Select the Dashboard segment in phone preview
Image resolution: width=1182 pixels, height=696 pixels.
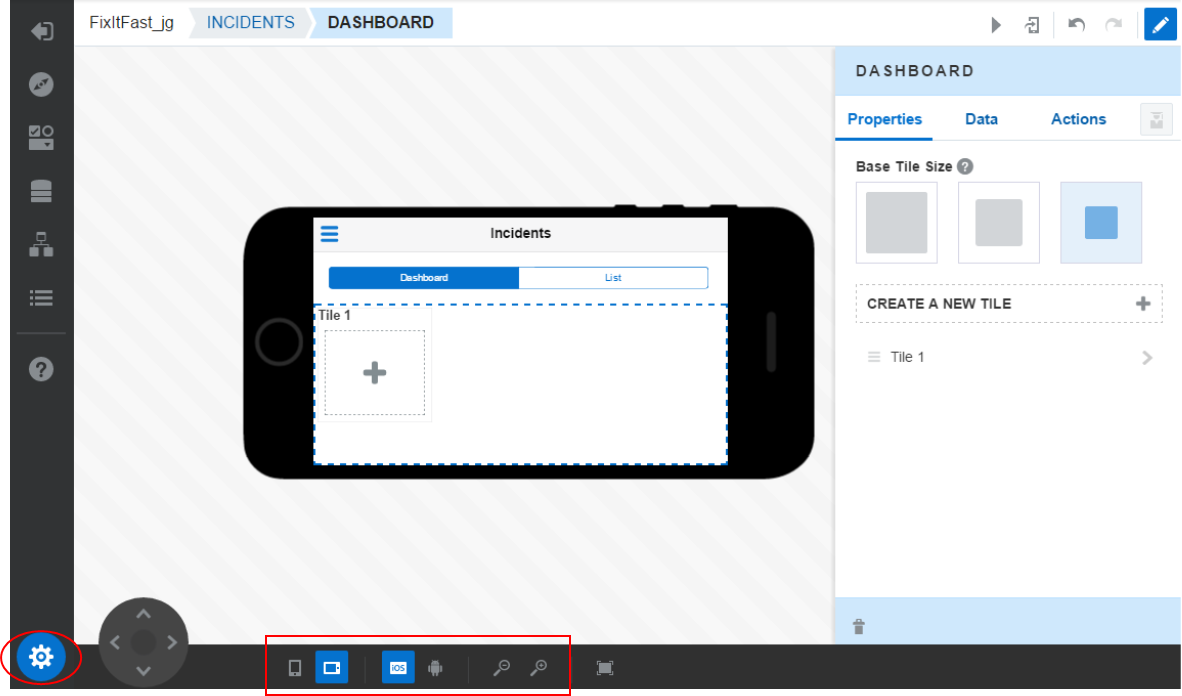tap(424, 277)
